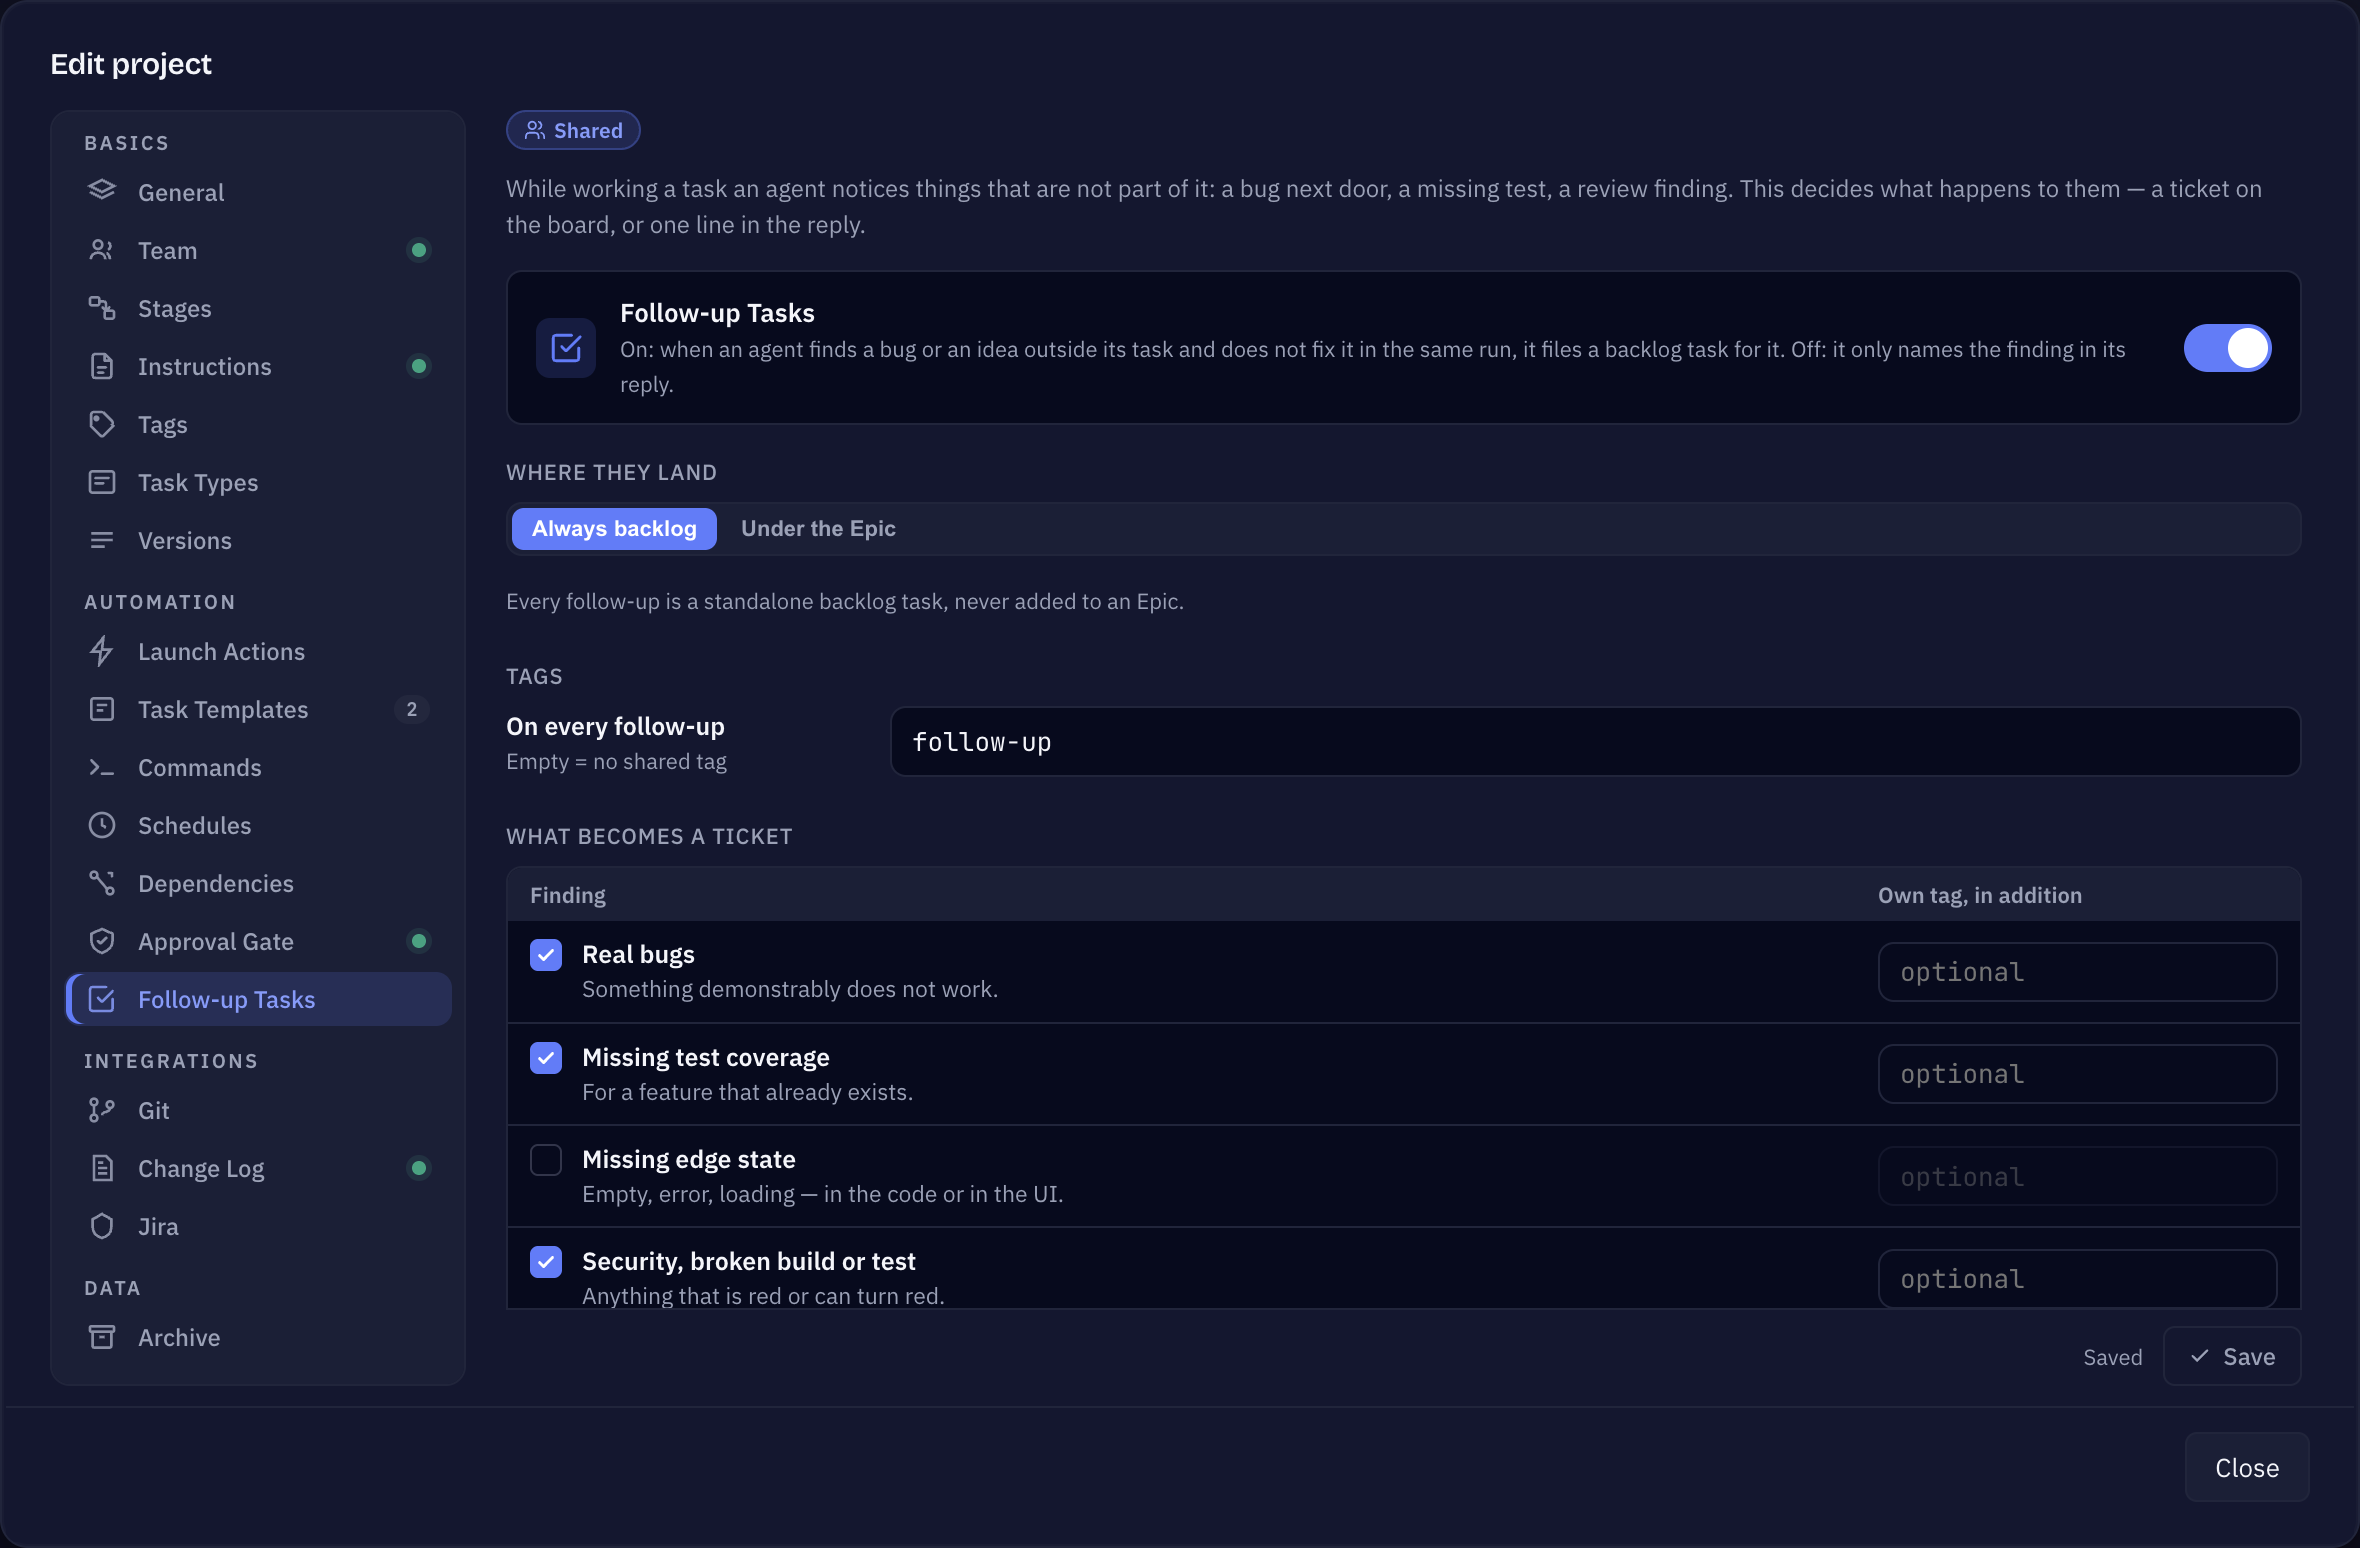The height and width of the screenshot is (1548, 2360).
Task: Uncheck Missing test coverage checkbox
Action: coord(546,1057)
